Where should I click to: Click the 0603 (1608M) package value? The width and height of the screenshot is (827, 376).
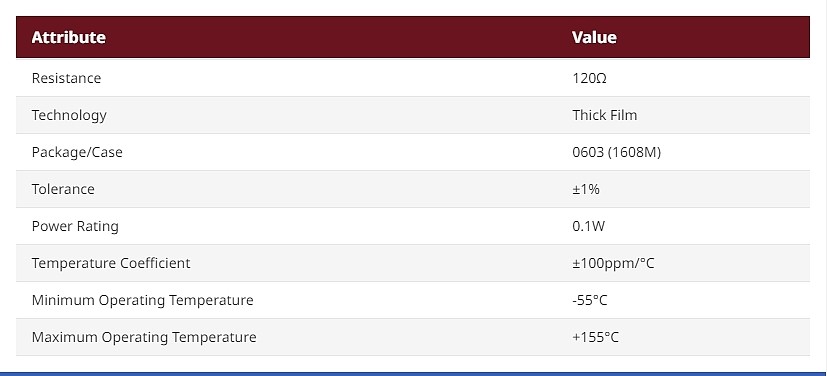tap(617, 152)
